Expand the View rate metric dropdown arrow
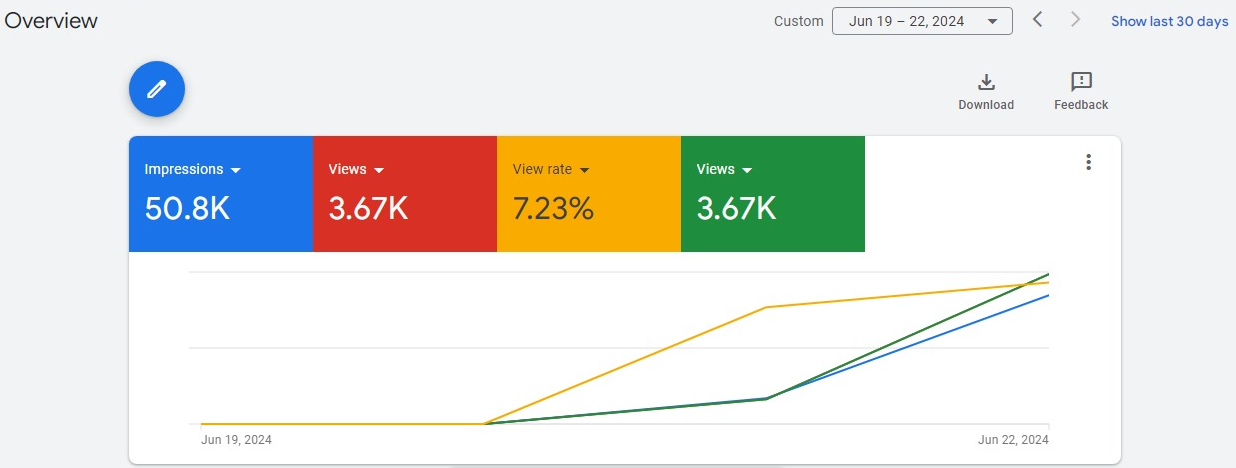This screenshot has height=468, width=1236. (584, 170)
